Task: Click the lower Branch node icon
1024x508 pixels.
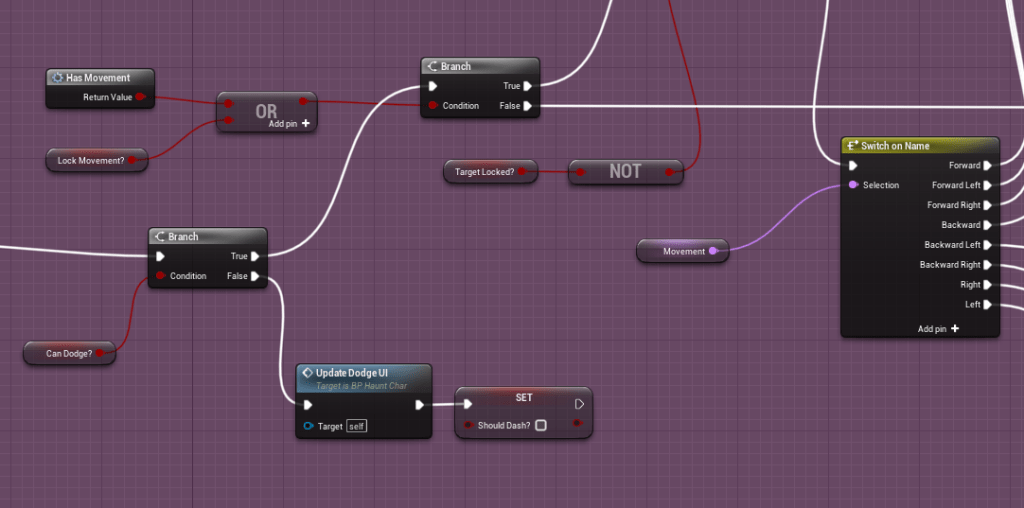Action: click(159, 237)
